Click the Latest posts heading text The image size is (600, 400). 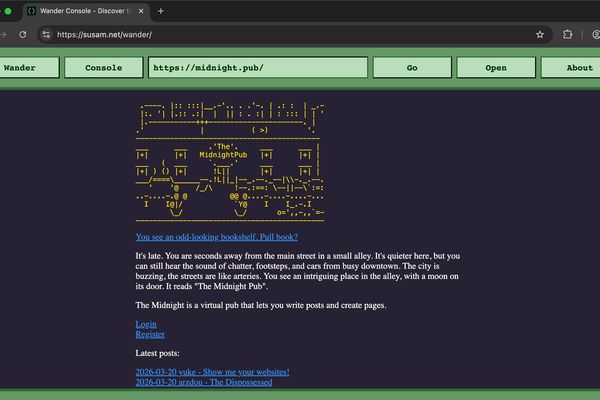(157, 353)
